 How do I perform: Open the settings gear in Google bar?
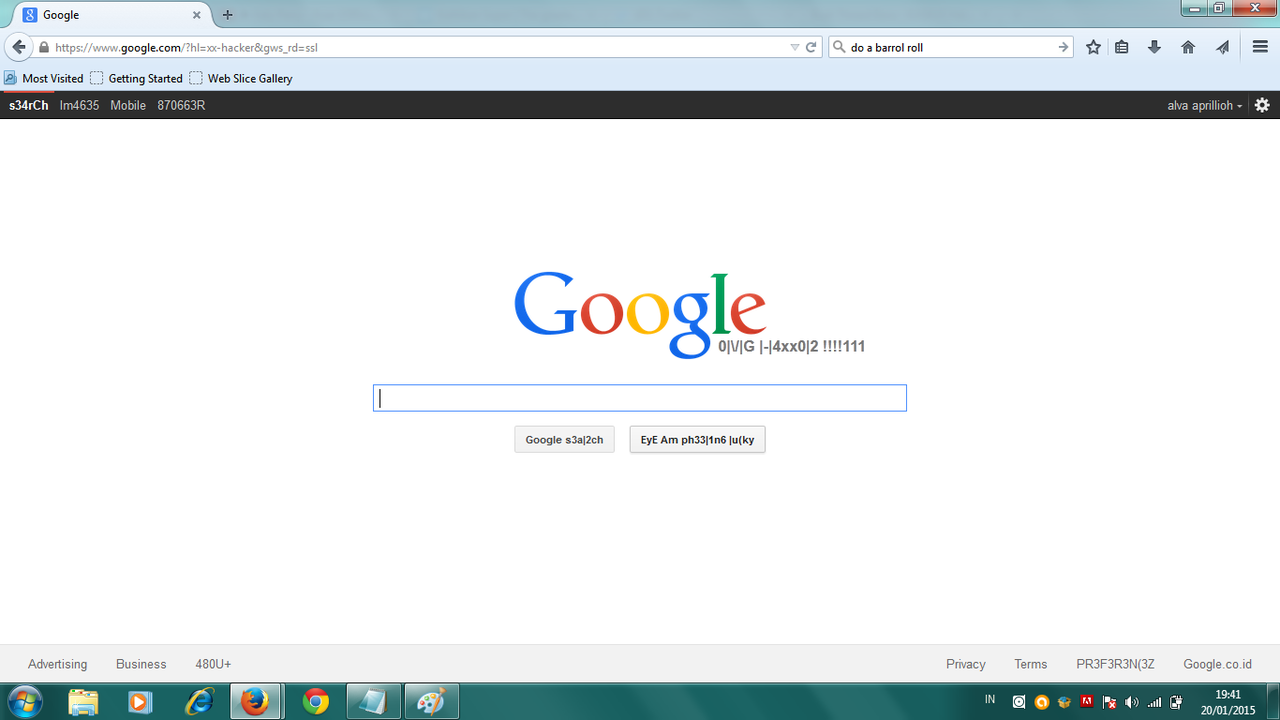pyautogui.click(x=1262, y=105)
